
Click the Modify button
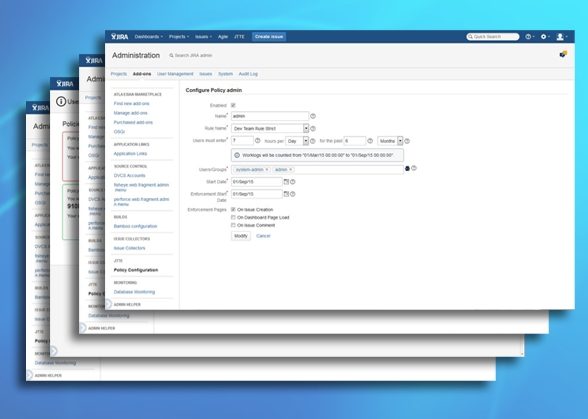pos(241,236)
